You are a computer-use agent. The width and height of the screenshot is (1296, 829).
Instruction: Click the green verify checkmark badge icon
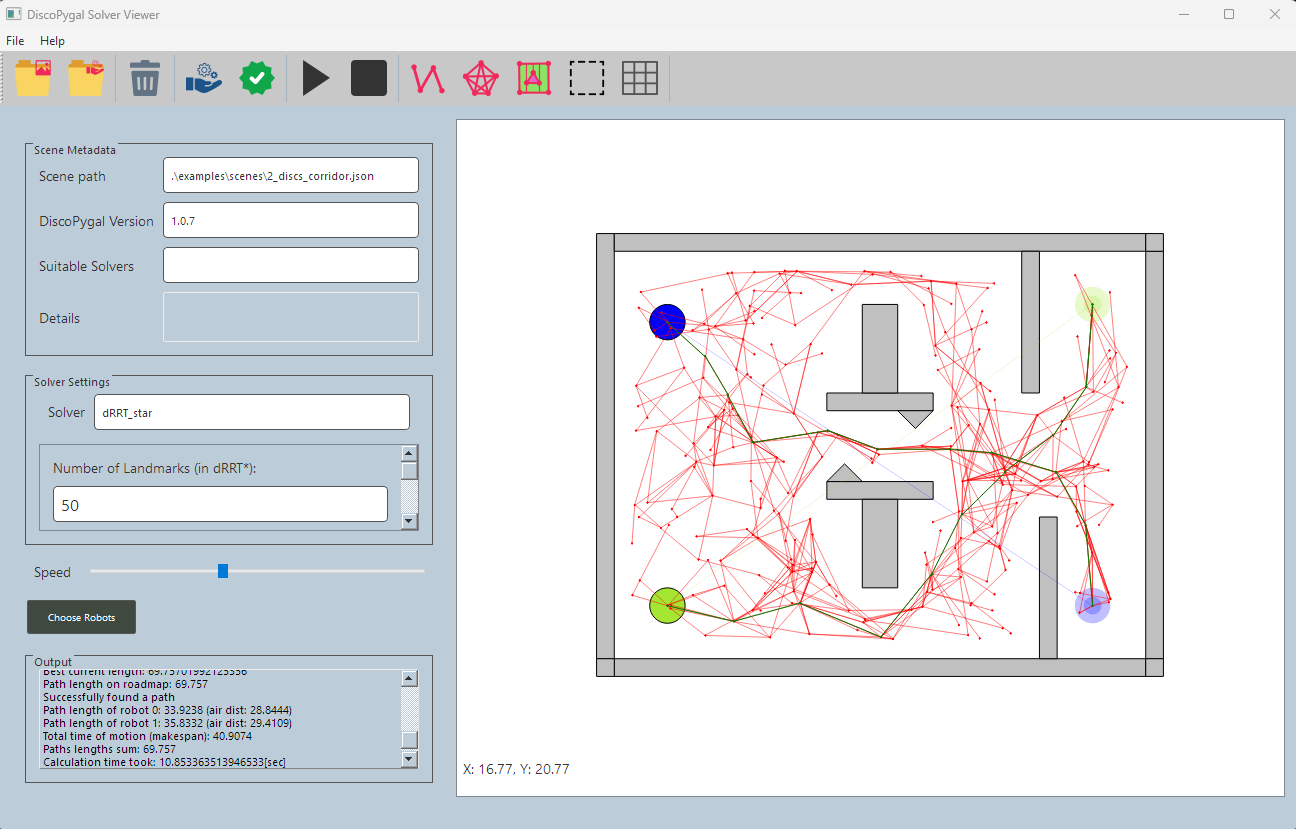pos(257,78)
